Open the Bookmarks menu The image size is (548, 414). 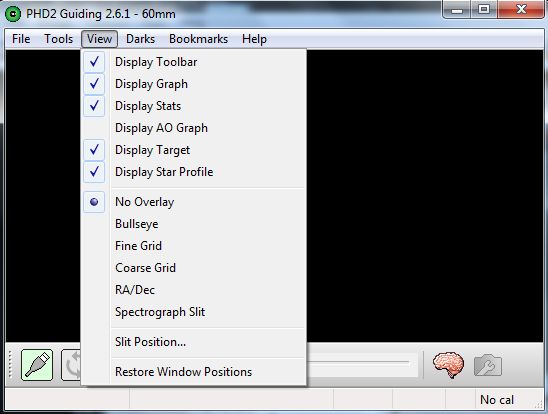click(x=199, y=39)
